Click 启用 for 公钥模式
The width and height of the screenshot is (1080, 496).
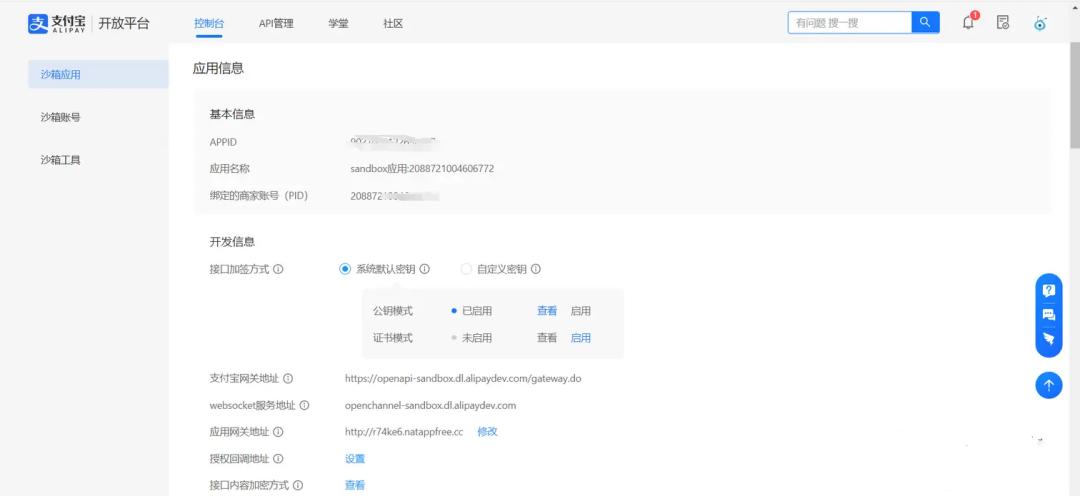click(581, 311)
